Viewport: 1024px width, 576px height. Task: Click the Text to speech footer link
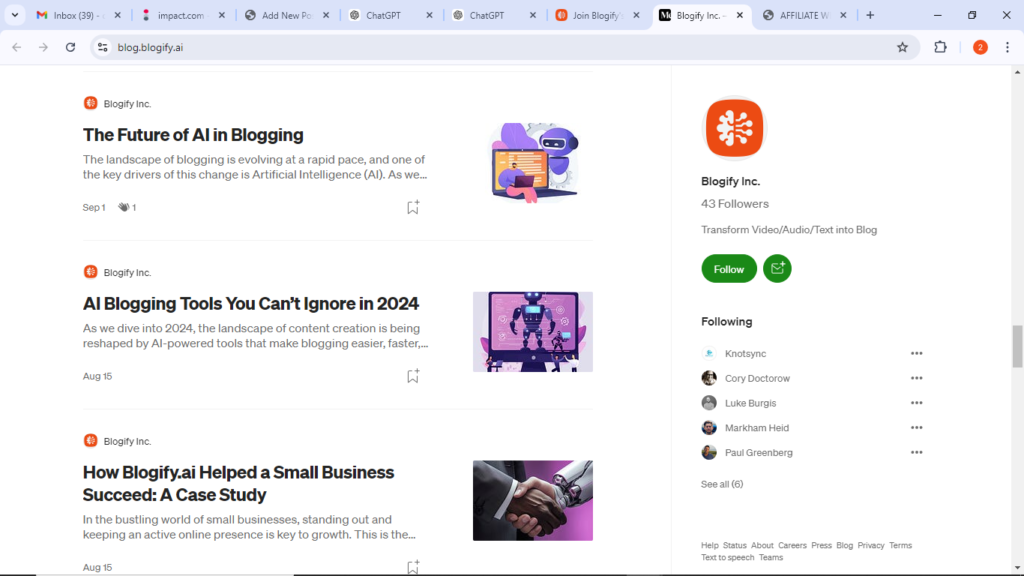click(728, 557)
